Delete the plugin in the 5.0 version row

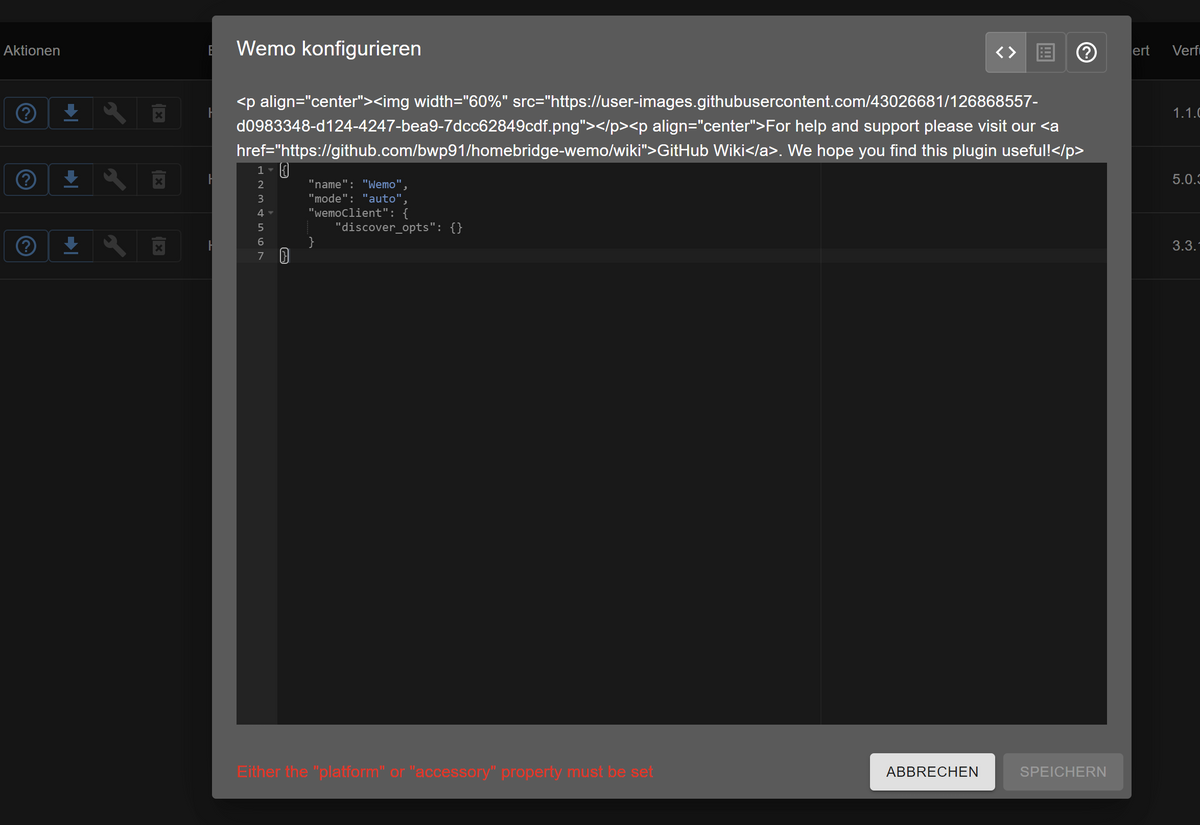(x=158, y=179)
